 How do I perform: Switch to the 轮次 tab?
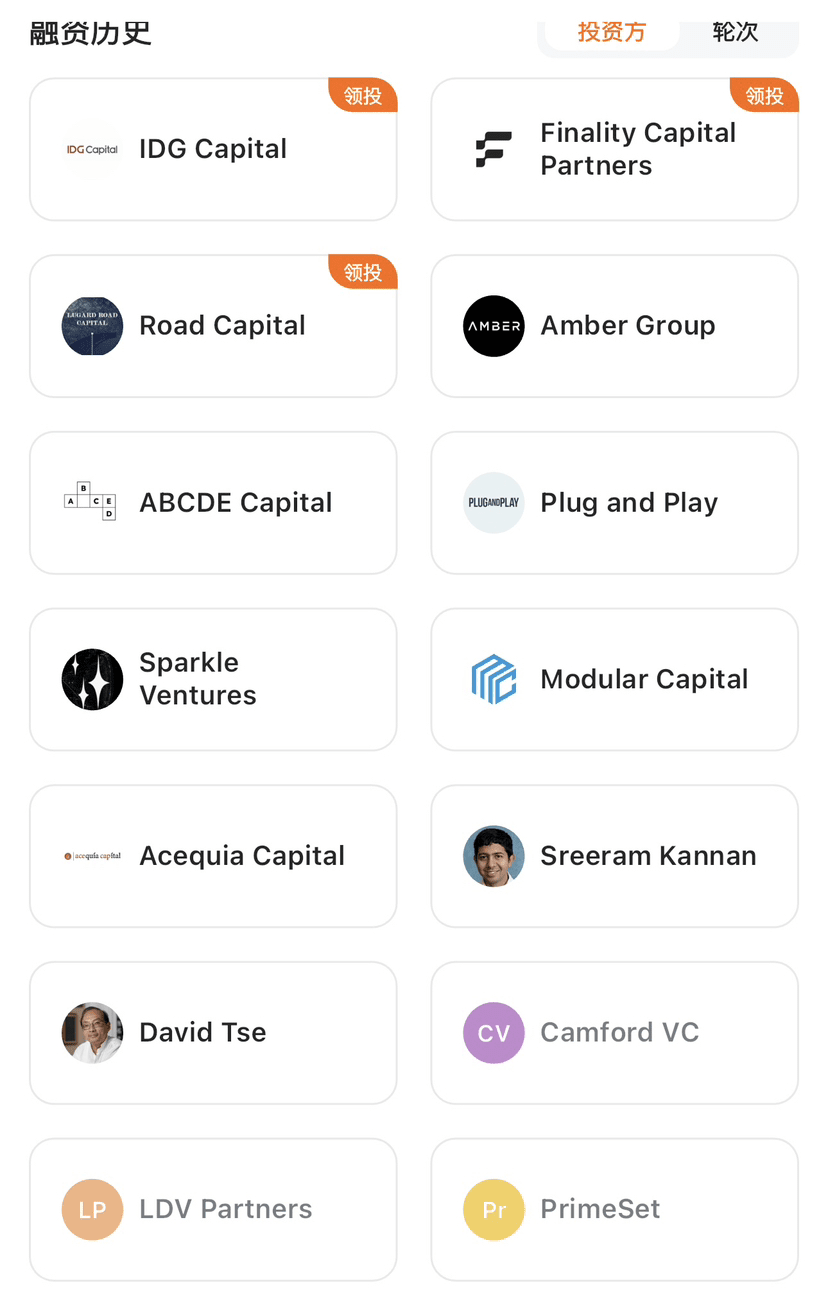point(735,32)
